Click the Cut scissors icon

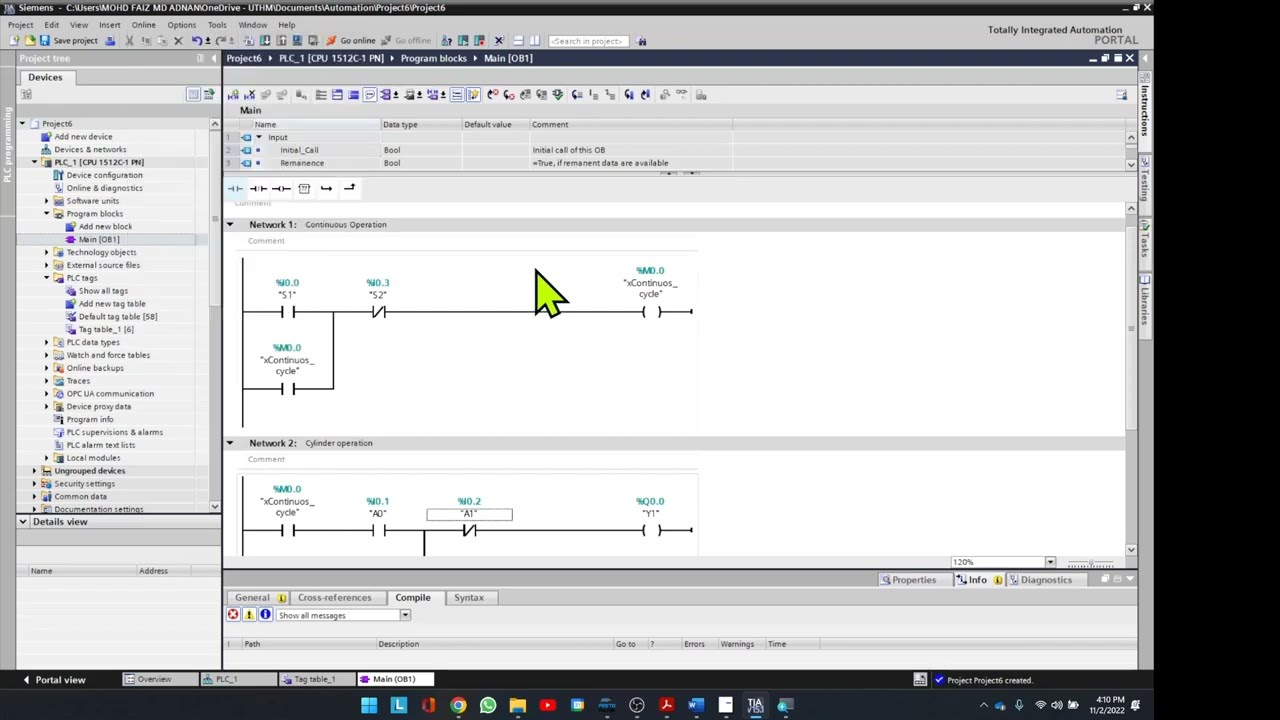[128, 41]
